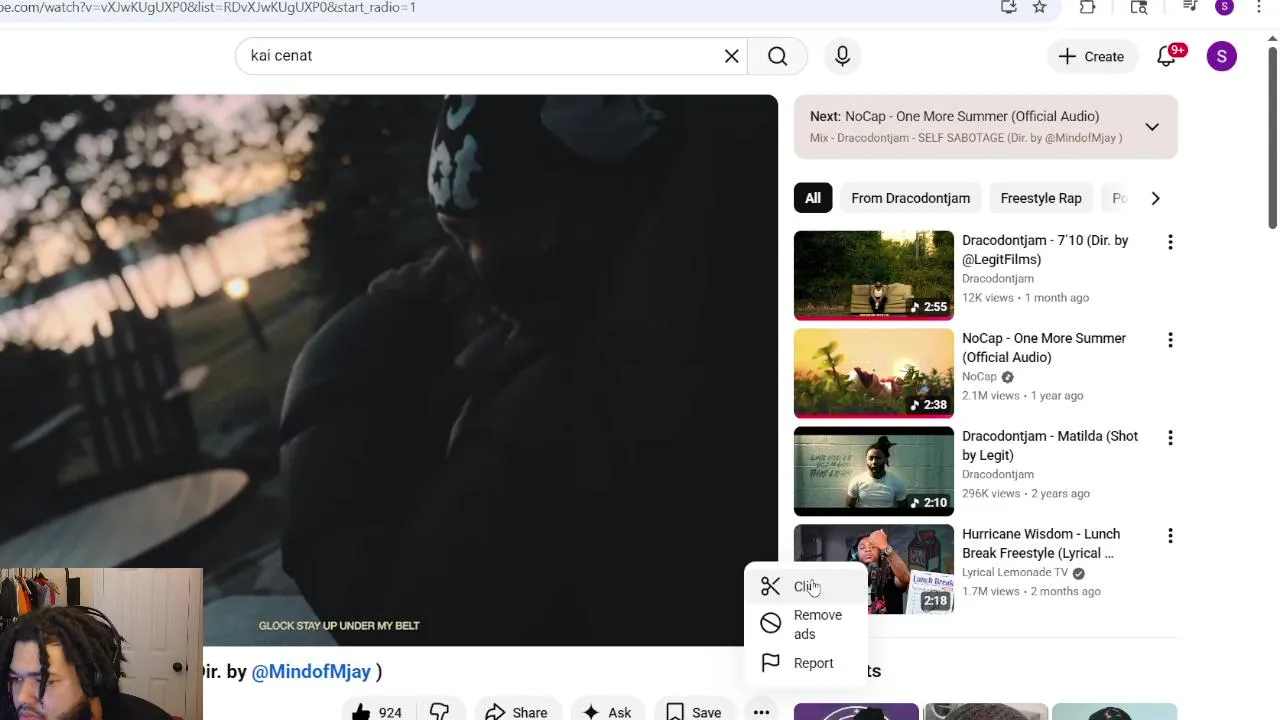Choose Report from the menu
This screenshot has width=1280, height=720.
(806, 663)
